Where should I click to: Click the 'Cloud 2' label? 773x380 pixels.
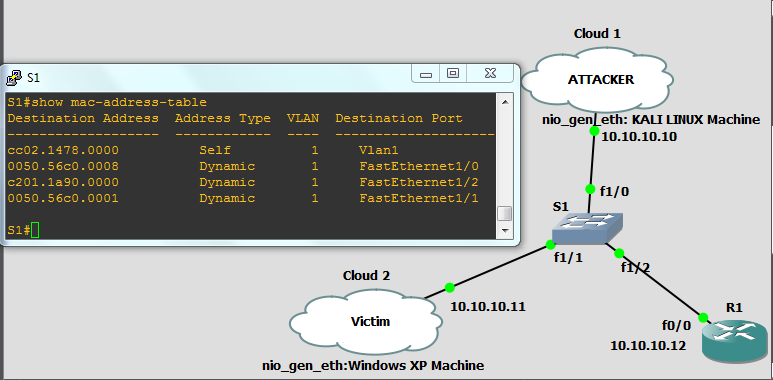point(366,276)
